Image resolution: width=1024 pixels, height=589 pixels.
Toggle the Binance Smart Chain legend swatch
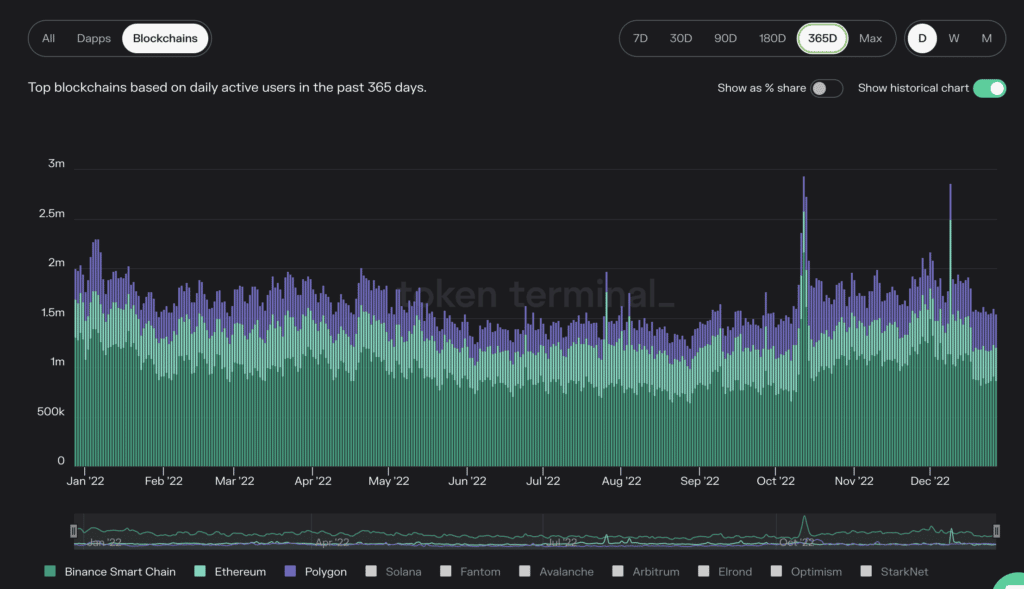point(50,571)
